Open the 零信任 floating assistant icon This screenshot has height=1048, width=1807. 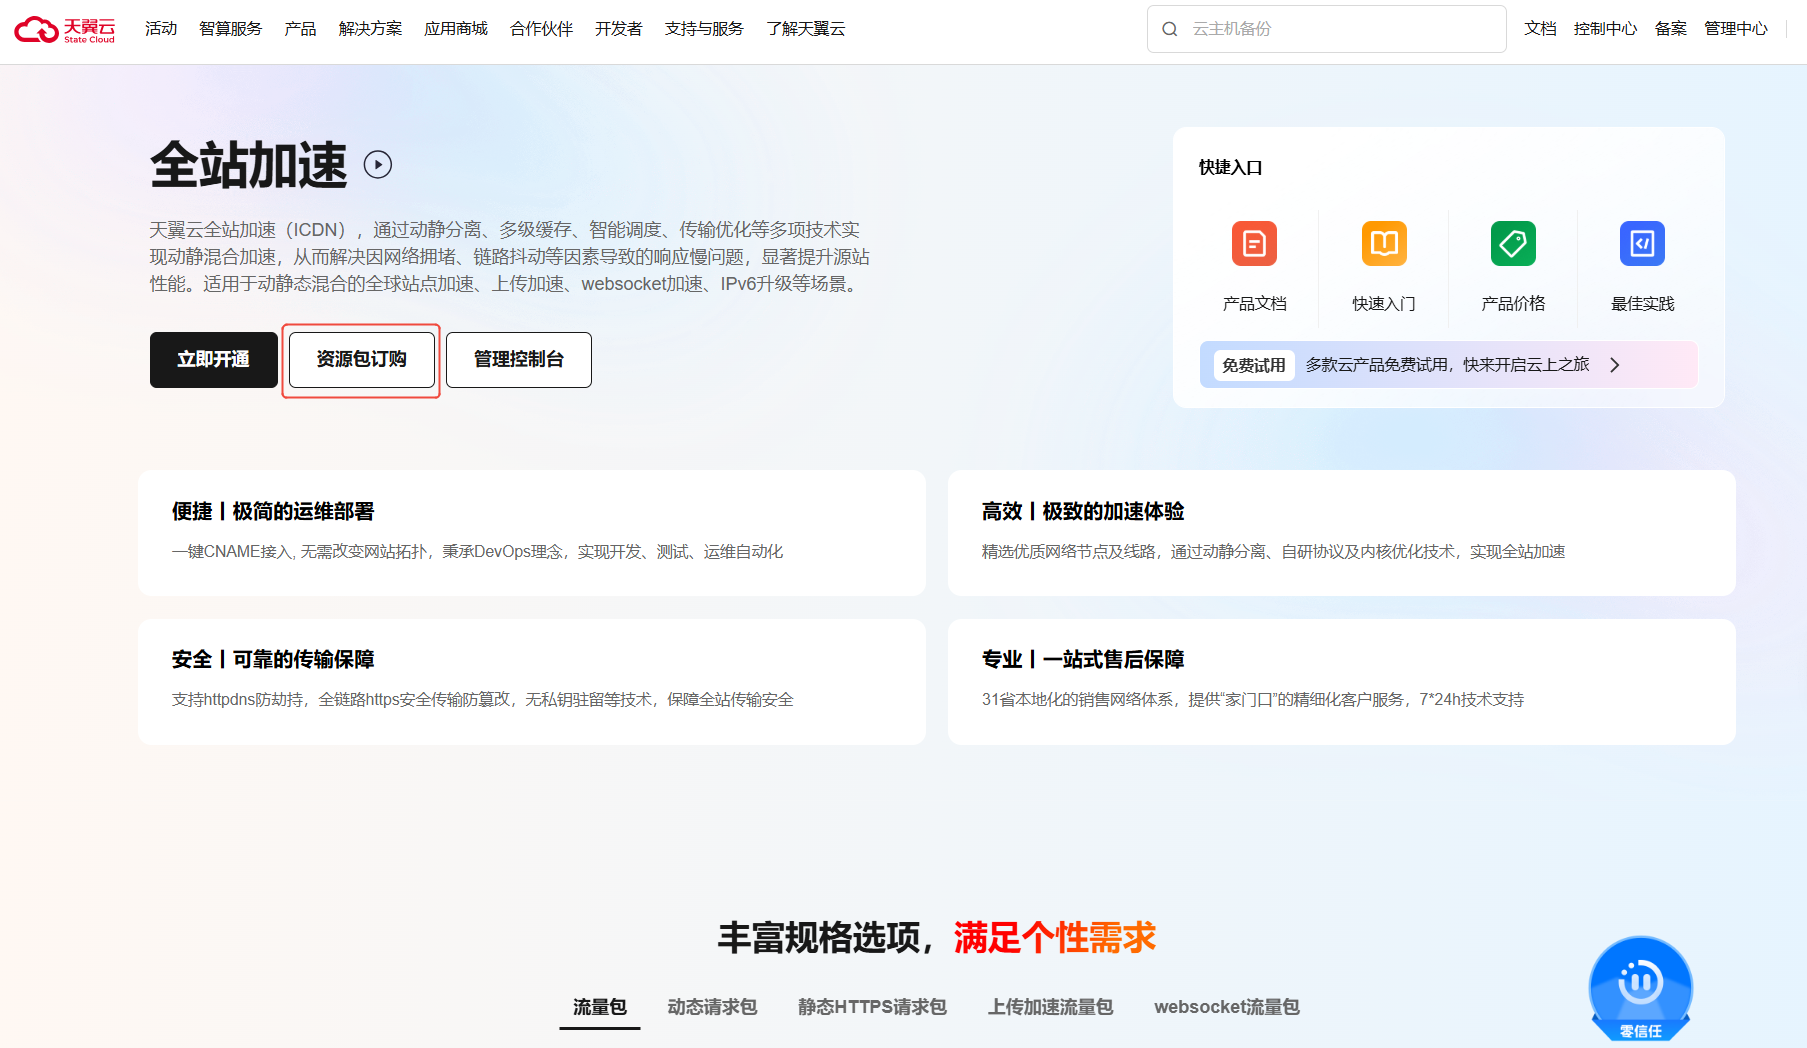pyautogui.click(x=1641, y=989)
